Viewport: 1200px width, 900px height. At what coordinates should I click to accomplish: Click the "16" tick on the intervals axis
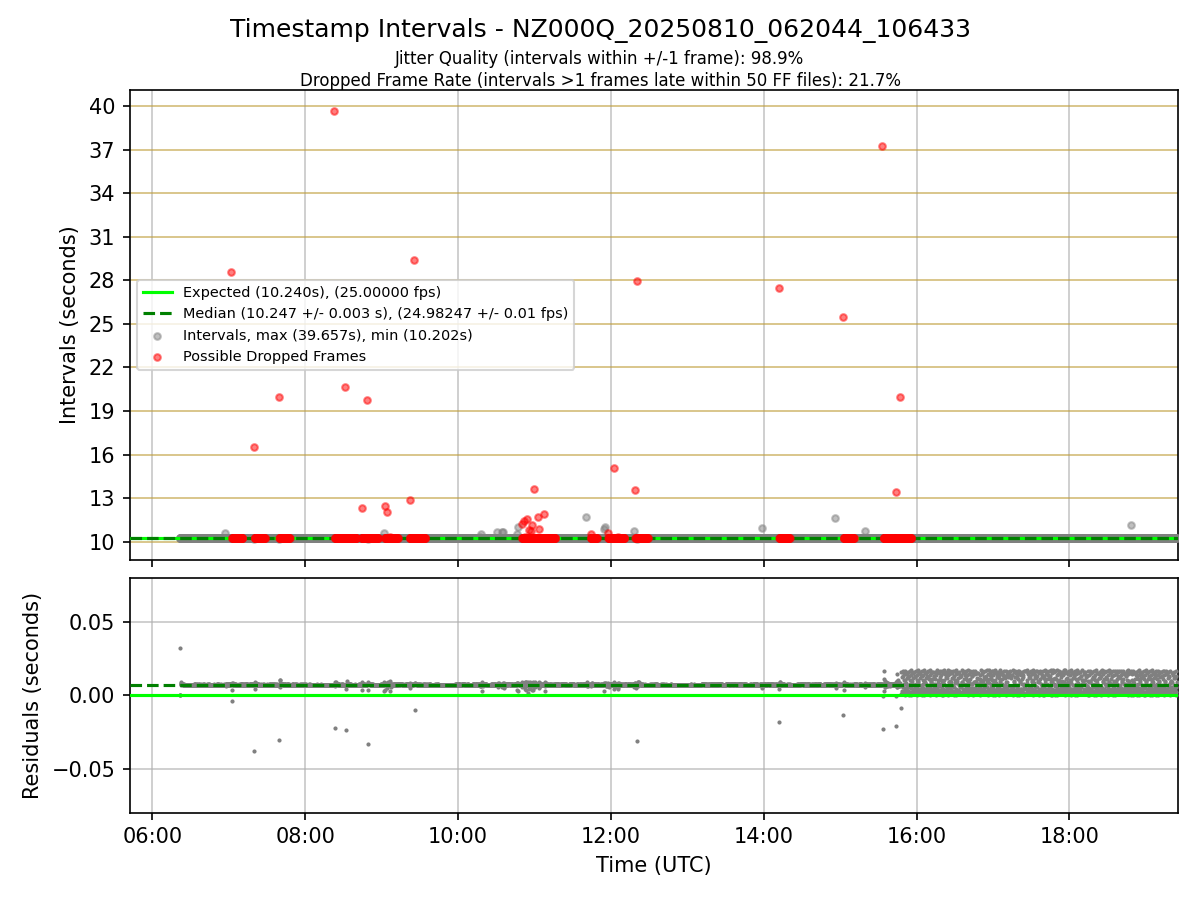(103, 455)
